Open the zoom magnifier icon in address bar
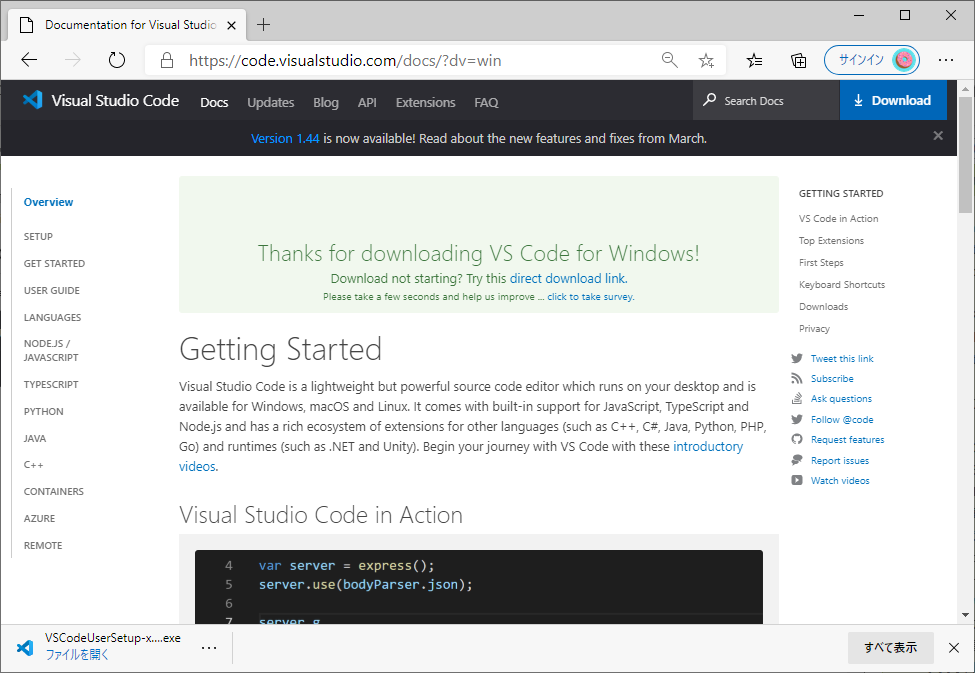 (669, 60)
